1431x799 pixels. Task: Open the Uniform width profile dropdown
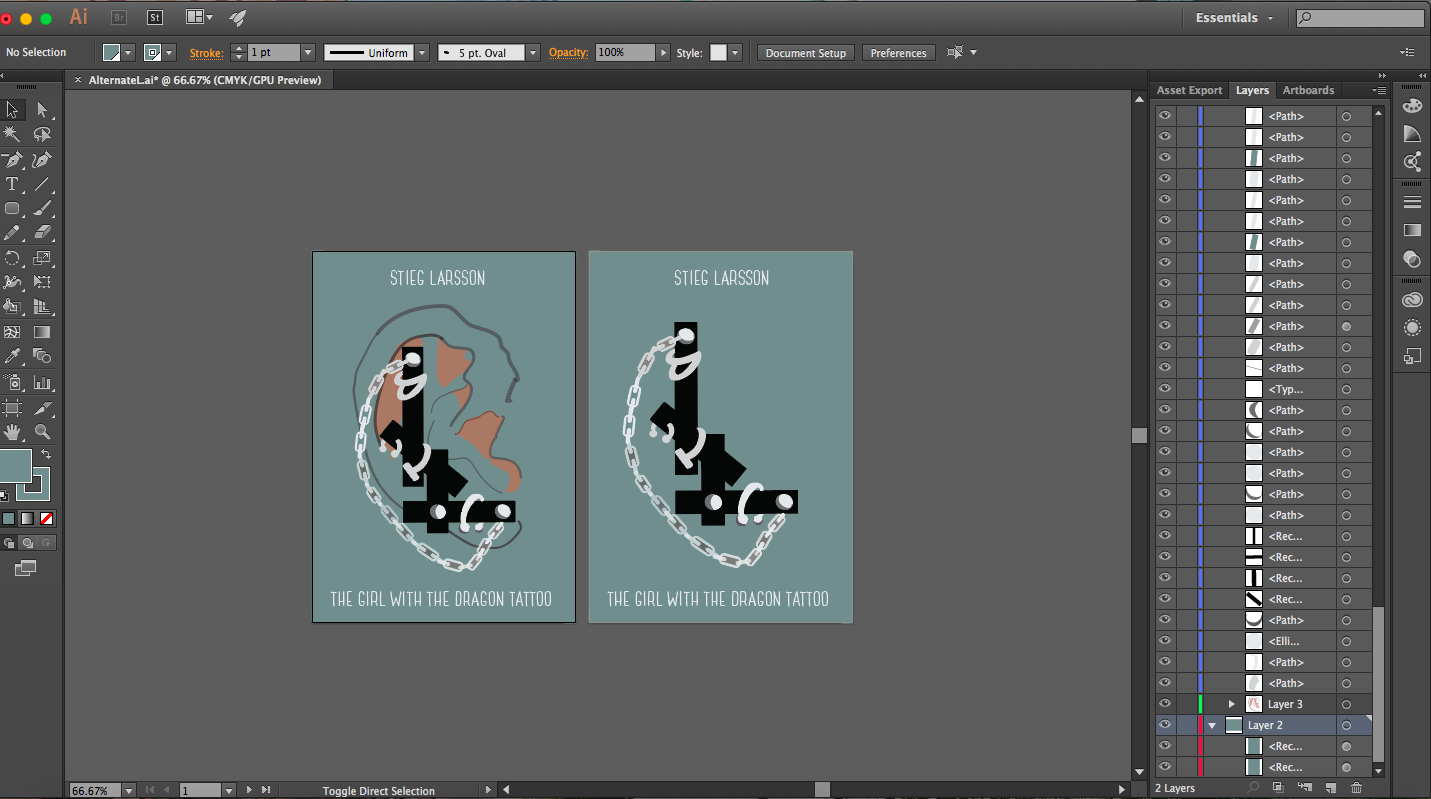coord(422,53)
